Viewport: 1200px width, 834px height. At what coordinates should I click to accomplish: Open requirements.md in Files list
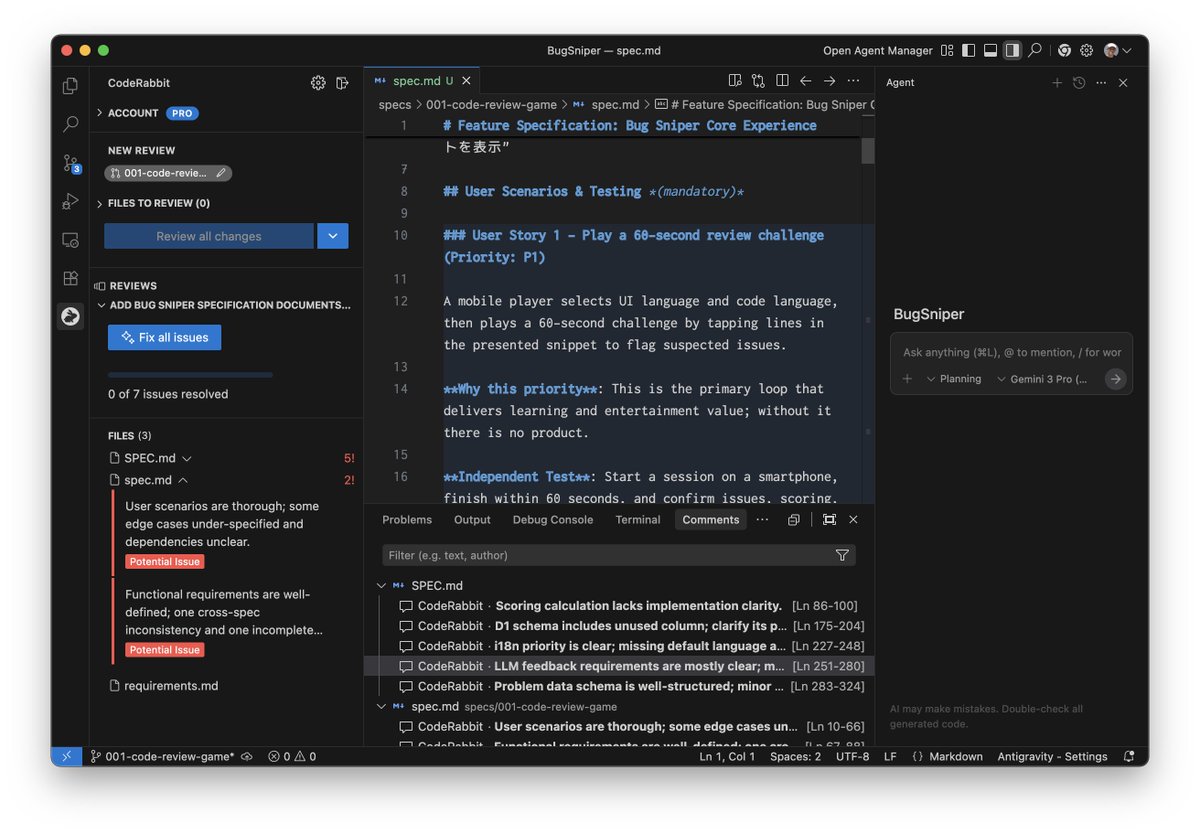pos(171,686)
